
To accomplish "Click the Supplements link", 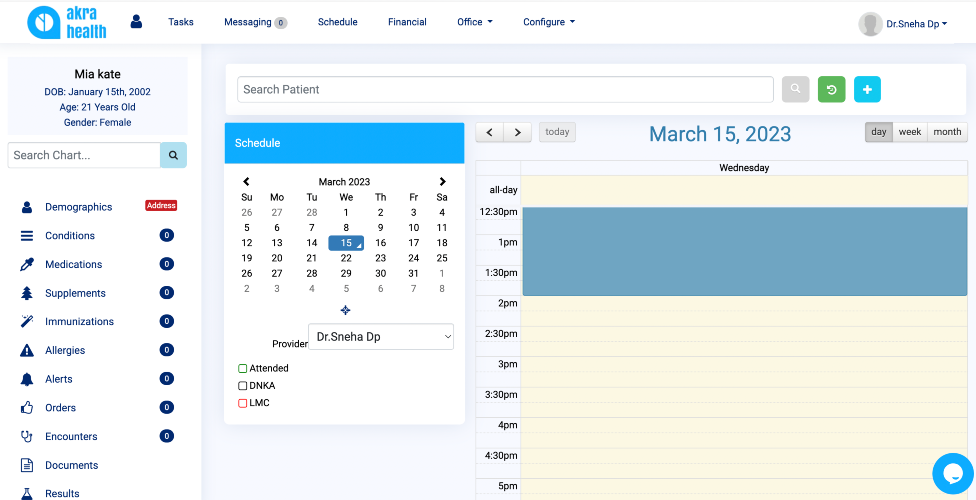I will 75,293.
